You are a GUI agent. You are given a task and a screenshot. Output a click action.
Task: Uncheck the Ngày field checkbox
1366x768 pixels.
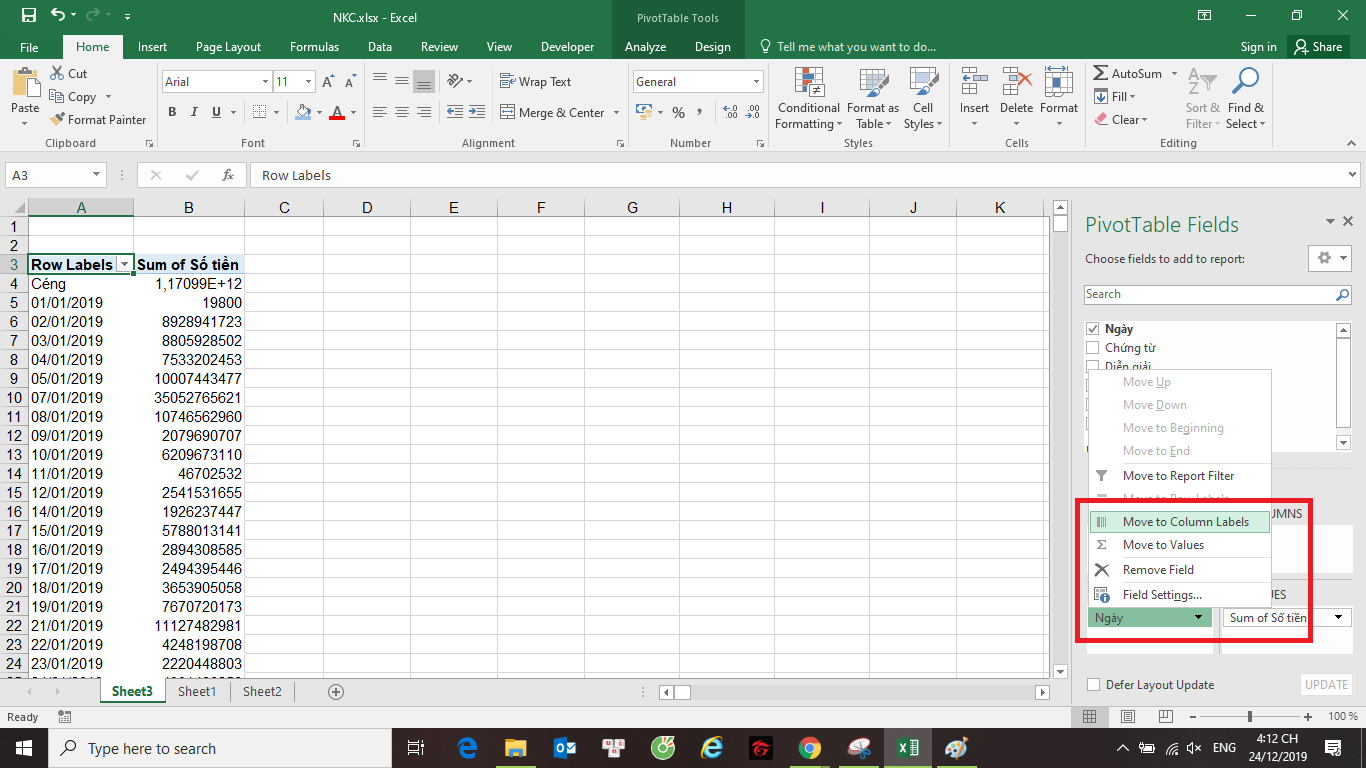tap(1093, 329)
